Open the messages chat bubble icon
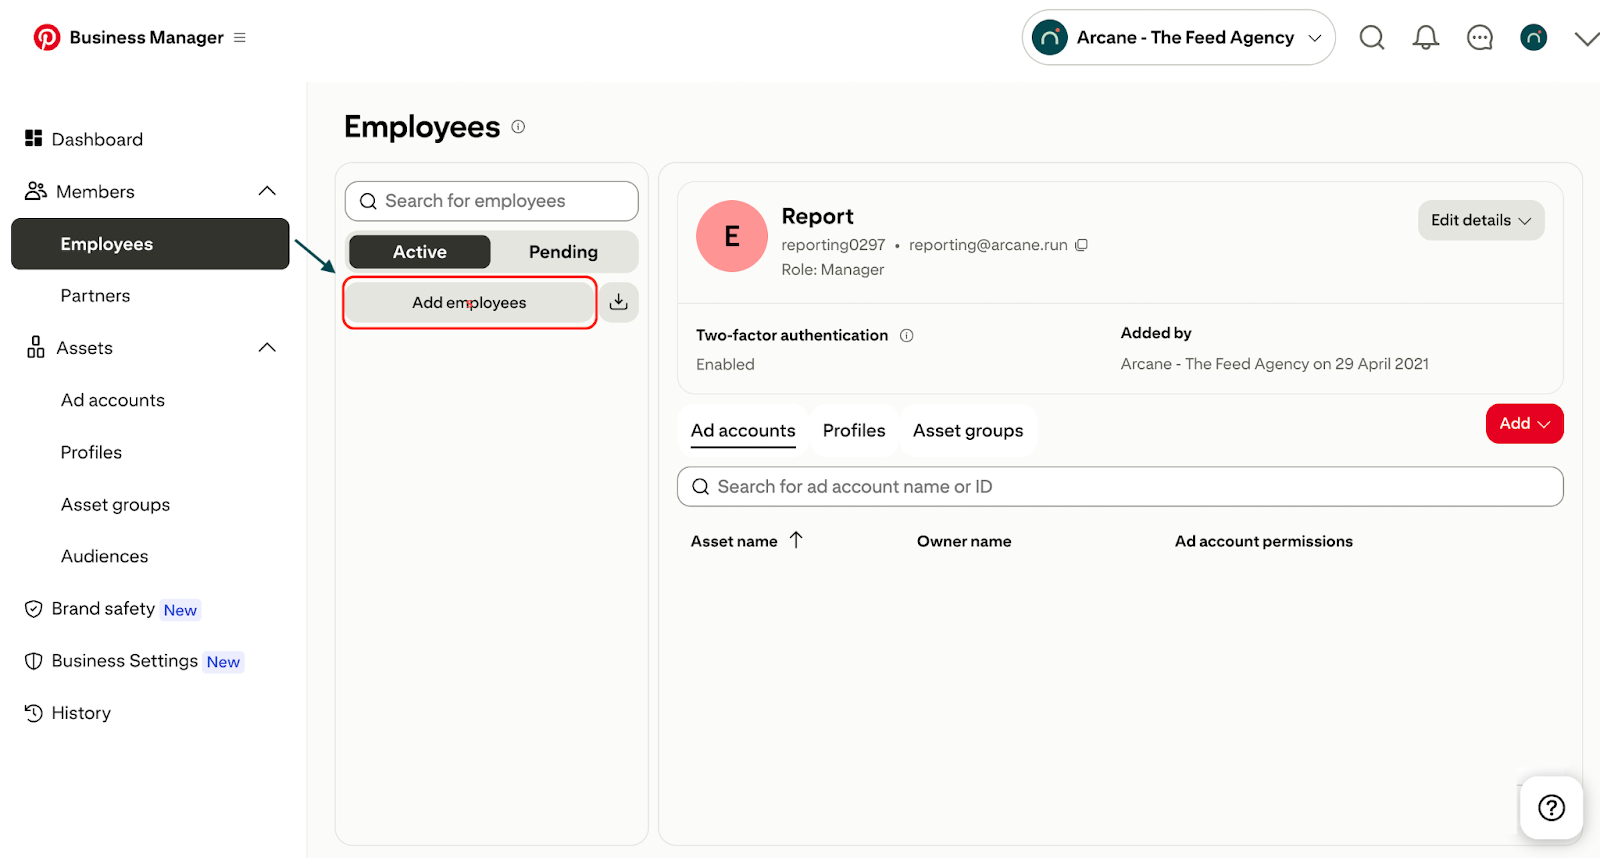This screenshot has height=858, width=1600. pyautogui.click(x=1479, y=38)
